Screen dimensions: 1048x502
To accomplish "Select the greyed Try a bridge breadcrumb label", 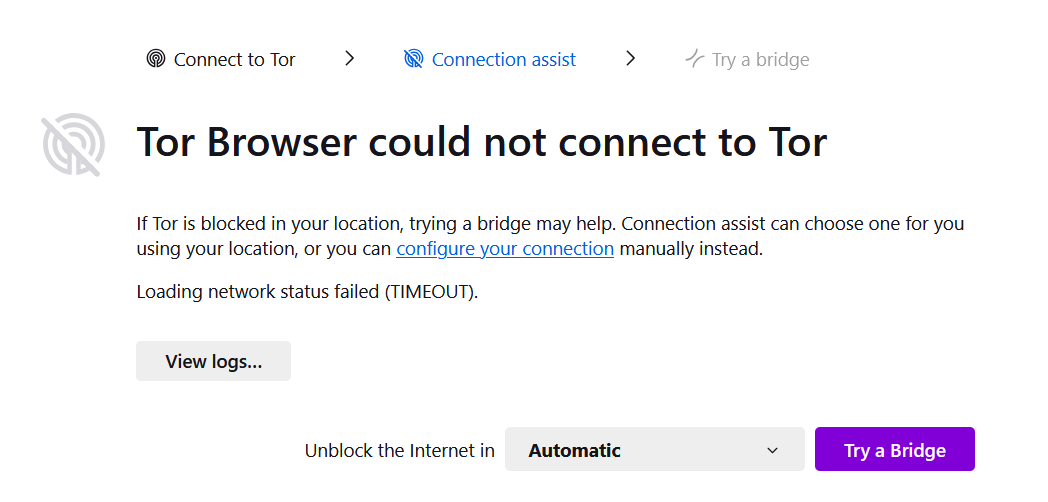I will pos(760,60).
